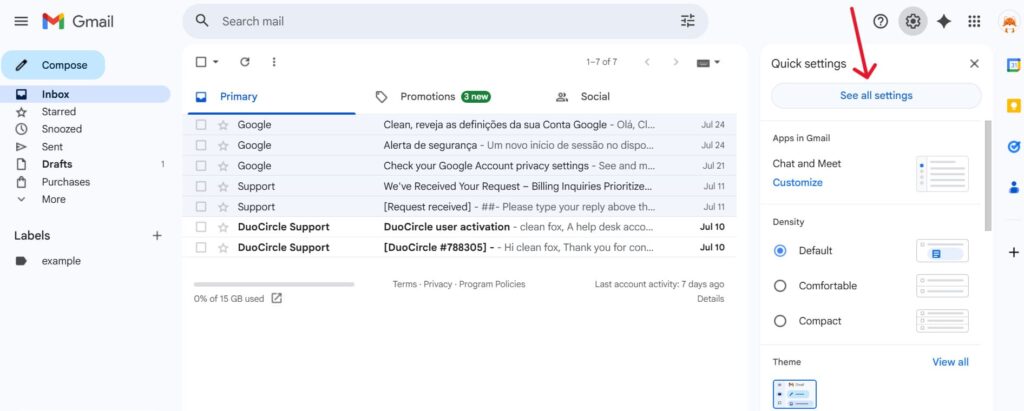Star the Alerta de segurança email

point(223,145)
